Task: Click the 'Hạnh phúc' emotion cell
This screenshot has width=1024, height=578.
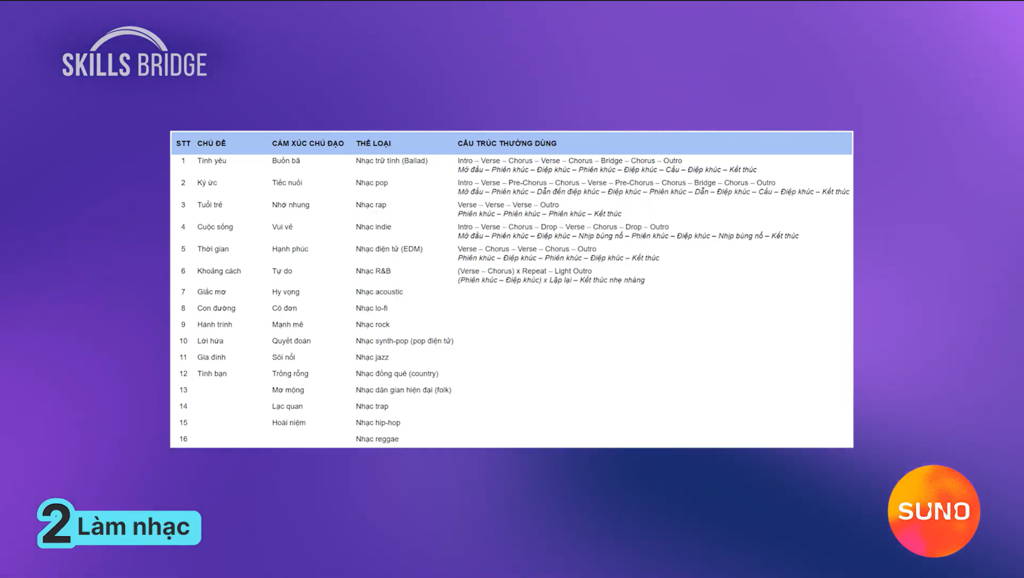Action: tap(290, 249)
